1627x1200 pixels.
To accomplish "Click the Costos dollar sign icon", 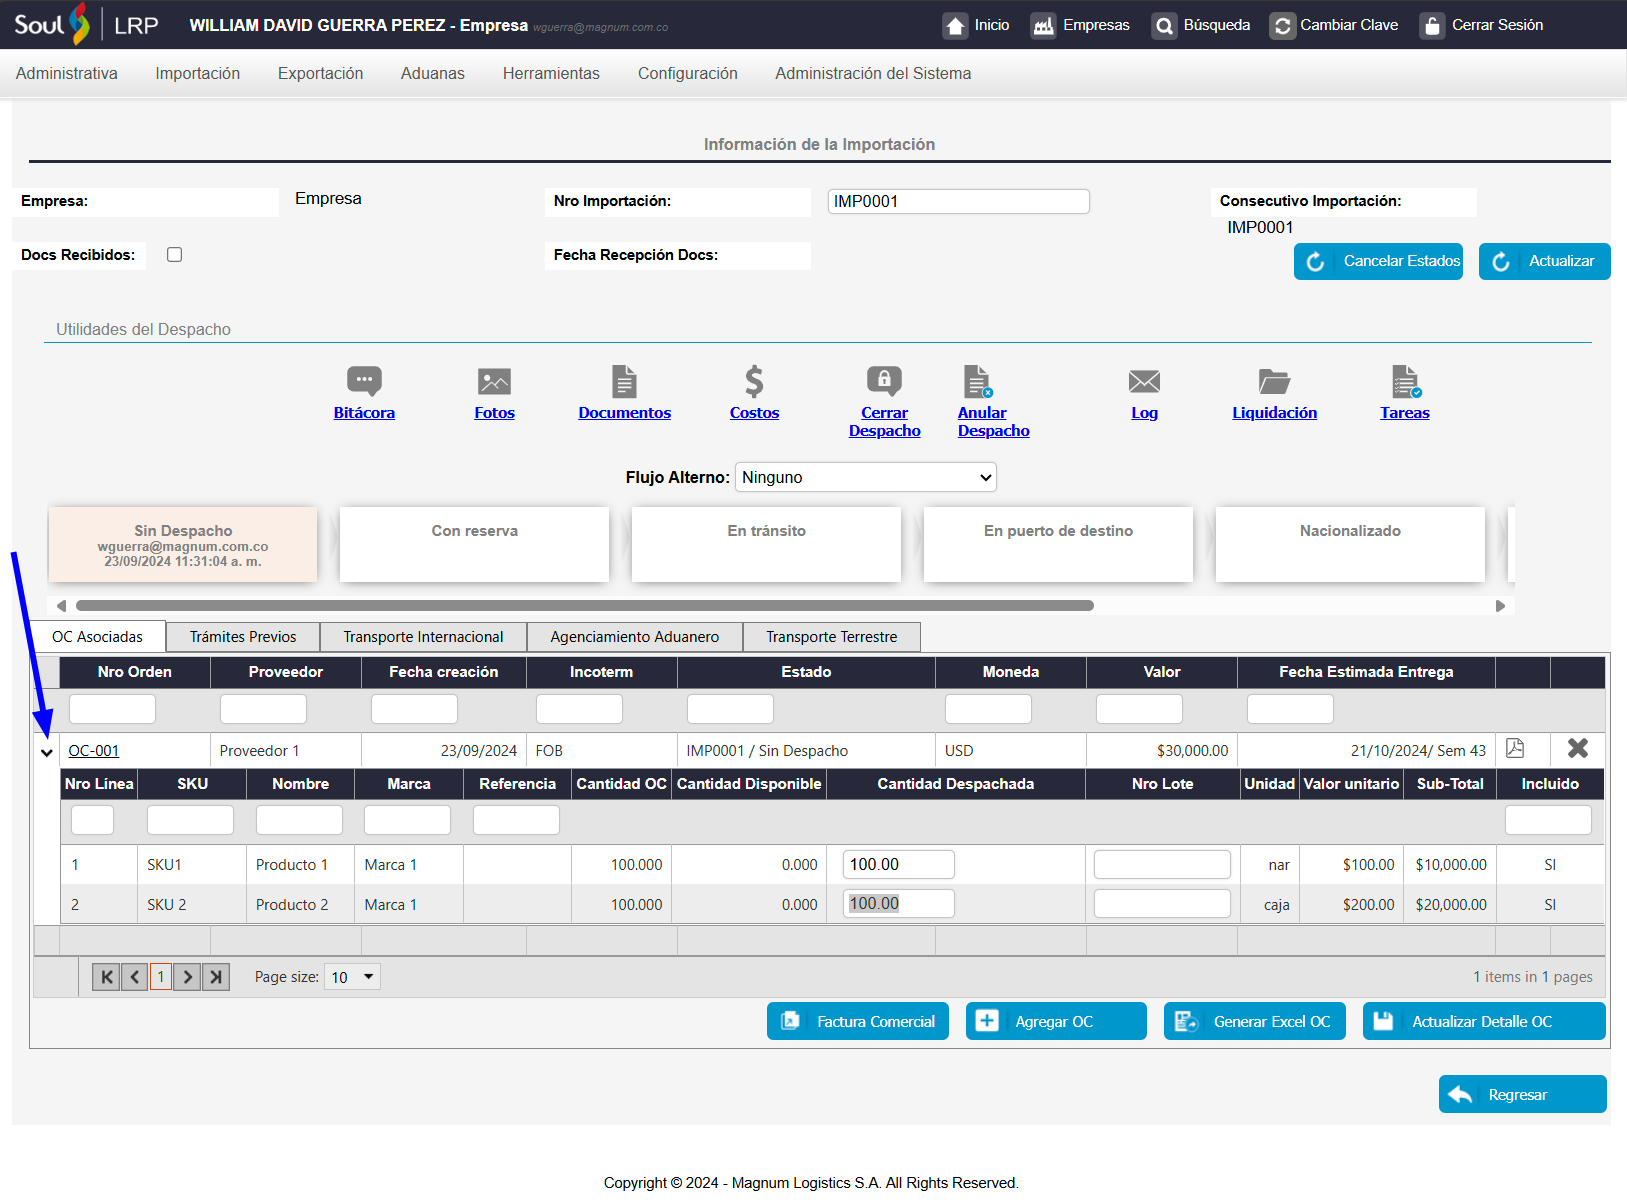I will point(754,381).
